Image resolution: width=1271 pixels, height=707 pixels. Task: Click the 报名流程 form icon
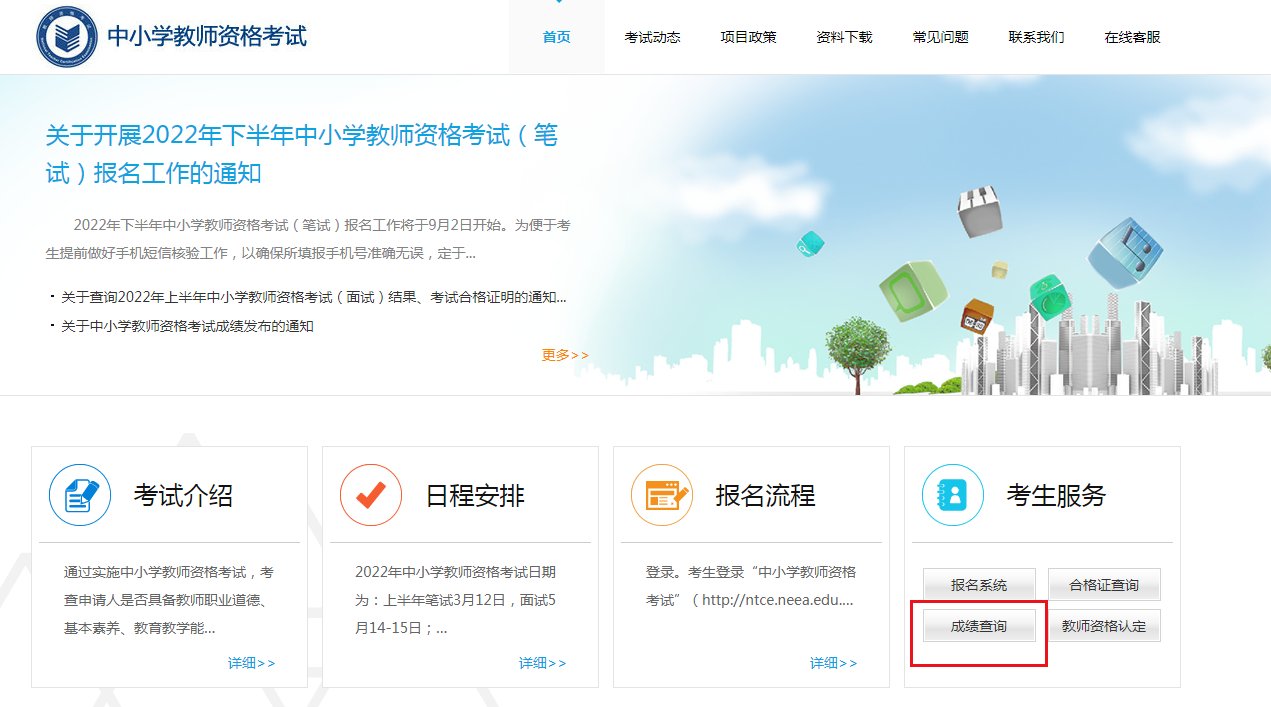[662, 495]
